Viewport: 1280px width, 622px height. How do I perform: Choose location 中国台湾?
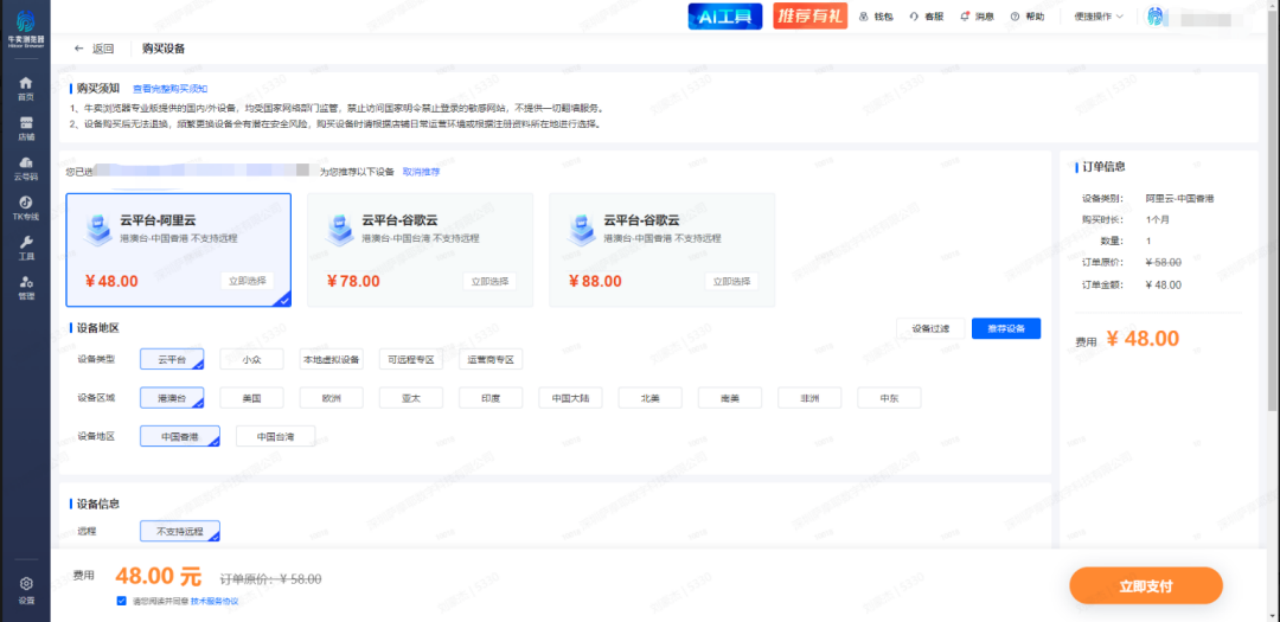[x=276, y=437]
